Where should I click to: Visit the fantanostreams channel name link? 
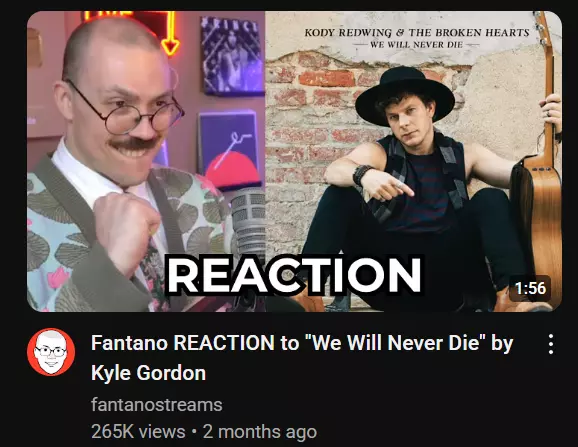[x=157, y=405]
